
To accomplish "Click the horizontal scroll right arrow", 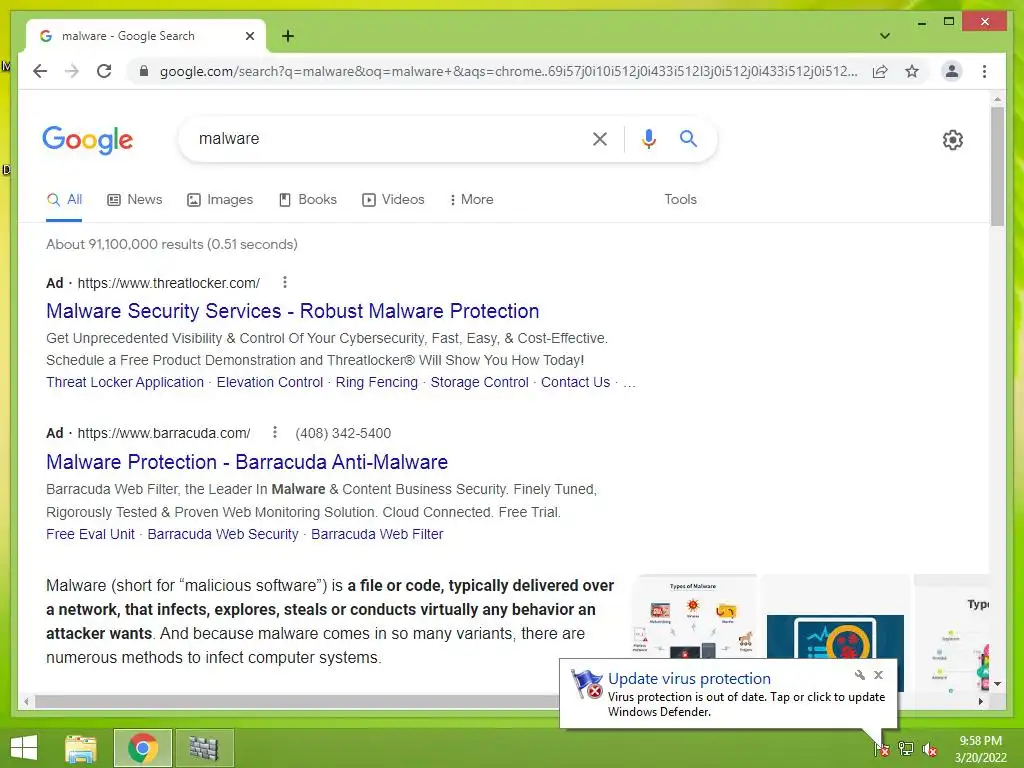I will (981, 701).
